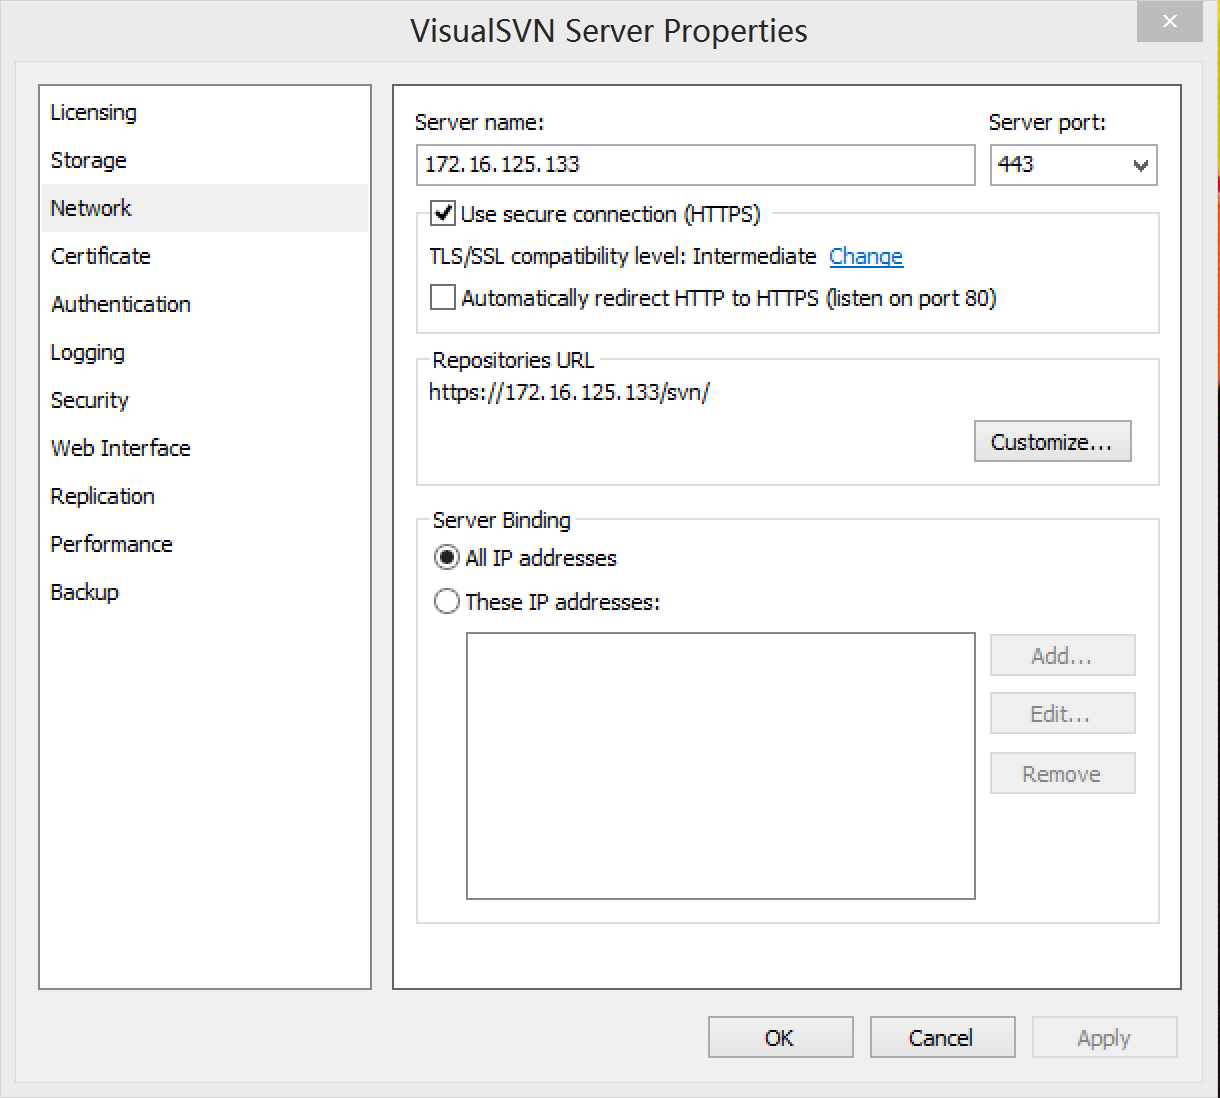Open the Authentication settings

click(121, 304)
